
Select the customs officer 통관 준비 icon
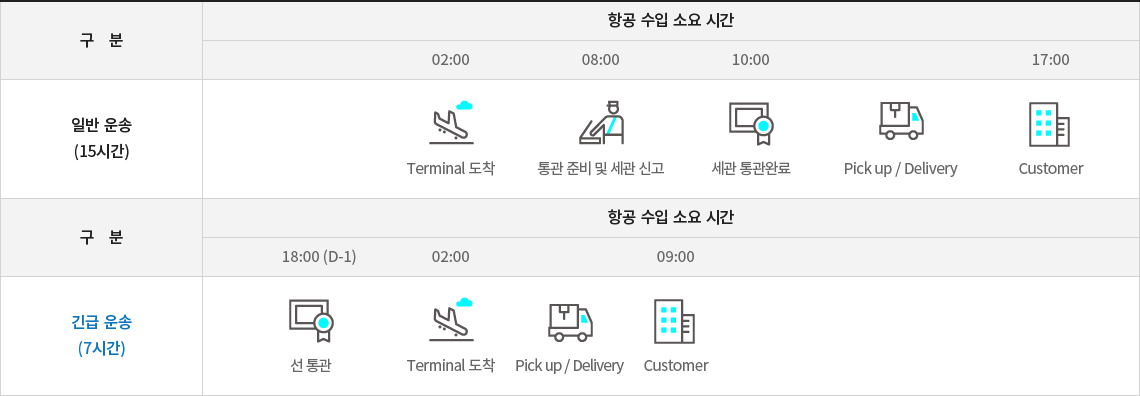point(601,123)
